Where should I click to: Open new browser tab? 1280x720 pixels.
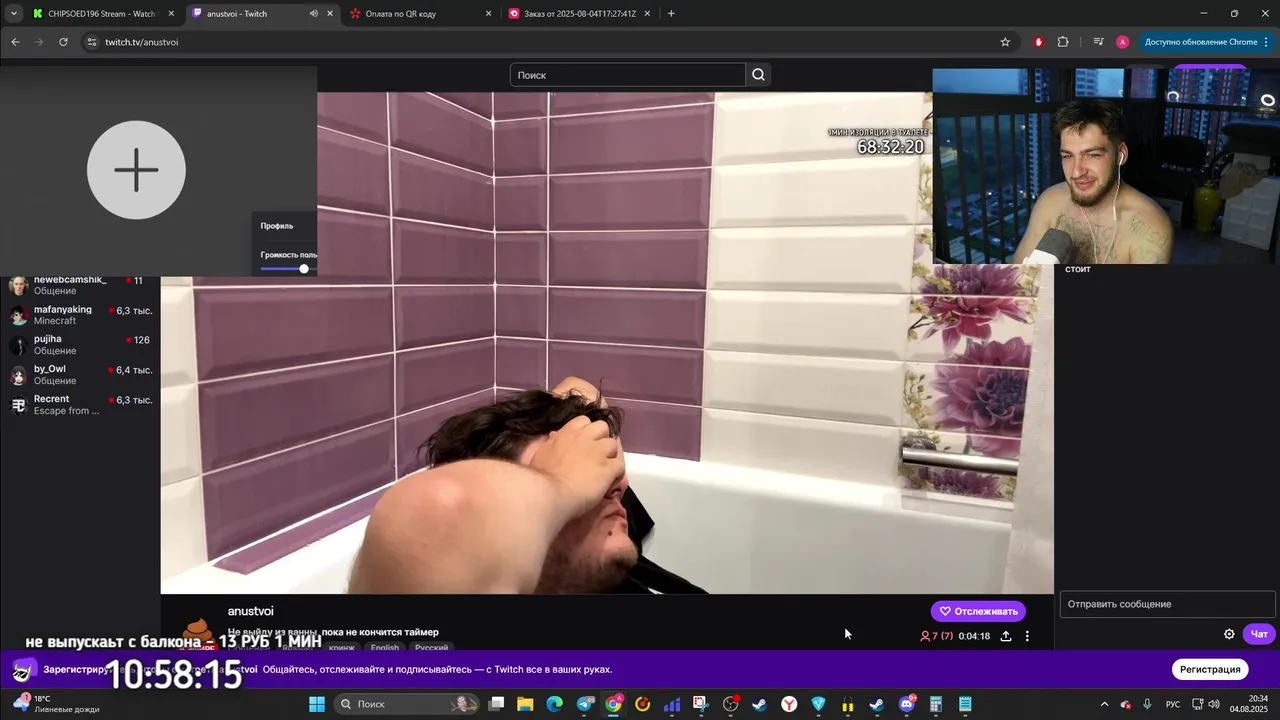(x=671, y=14)
